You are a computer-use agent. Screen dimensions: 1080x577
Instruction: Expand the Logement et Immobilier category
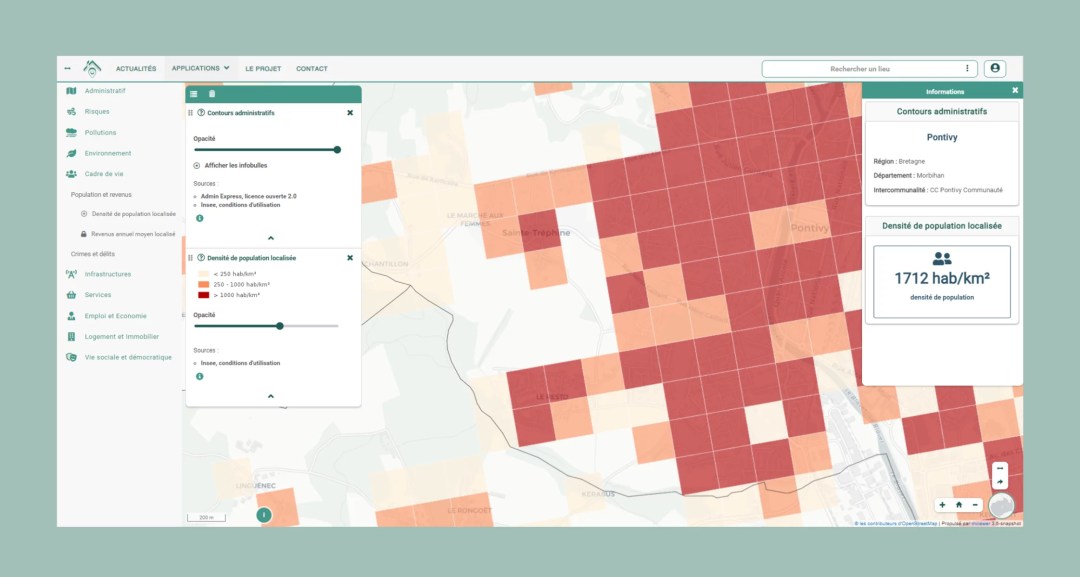click(113, 337)
